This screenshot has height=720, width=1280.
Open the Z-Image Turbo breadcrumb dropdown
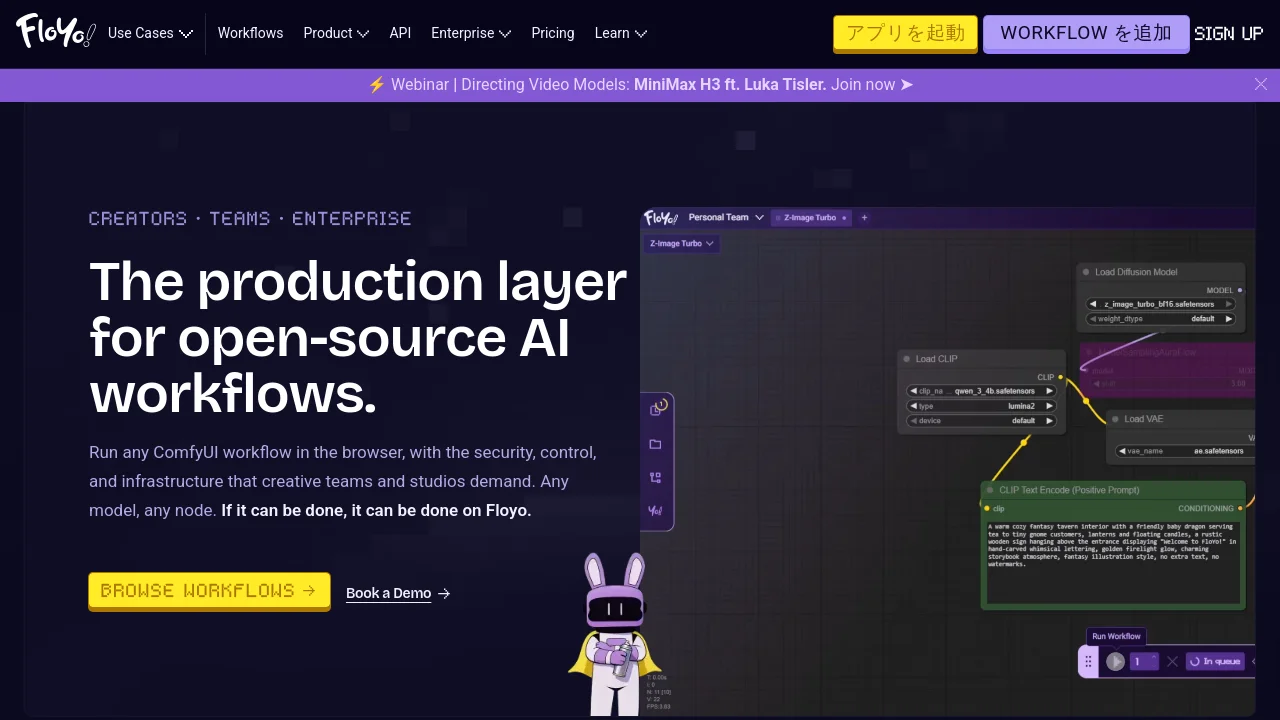[683, 243]
